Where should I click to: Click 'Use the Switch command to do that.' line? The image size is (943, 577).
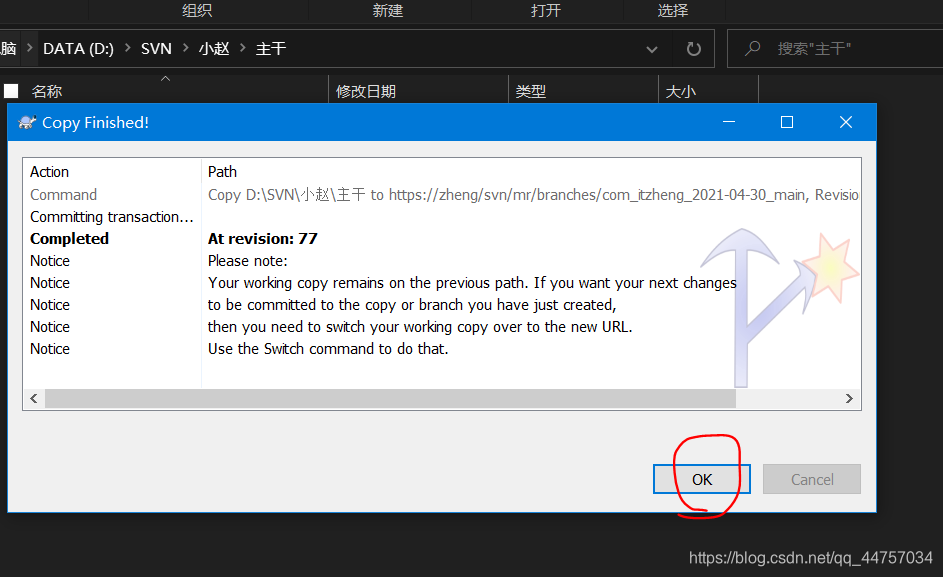coord(328,349)
